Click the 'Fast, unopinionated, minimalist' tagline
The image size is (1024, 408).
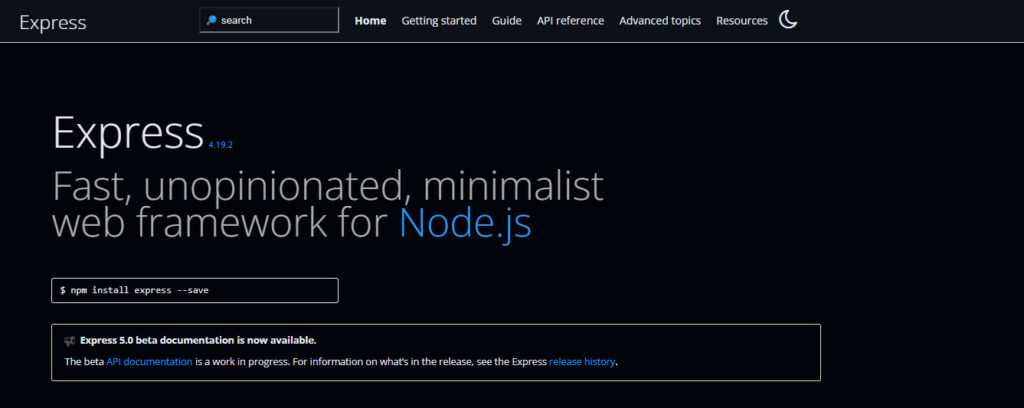click(328, 186)
